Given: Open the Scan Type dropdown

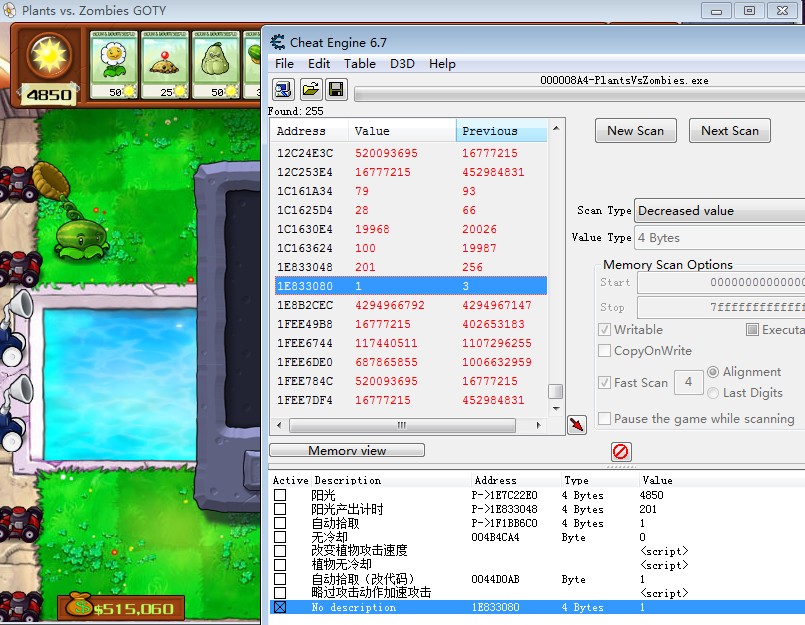Looking at the screenshot, I should 720,211.
